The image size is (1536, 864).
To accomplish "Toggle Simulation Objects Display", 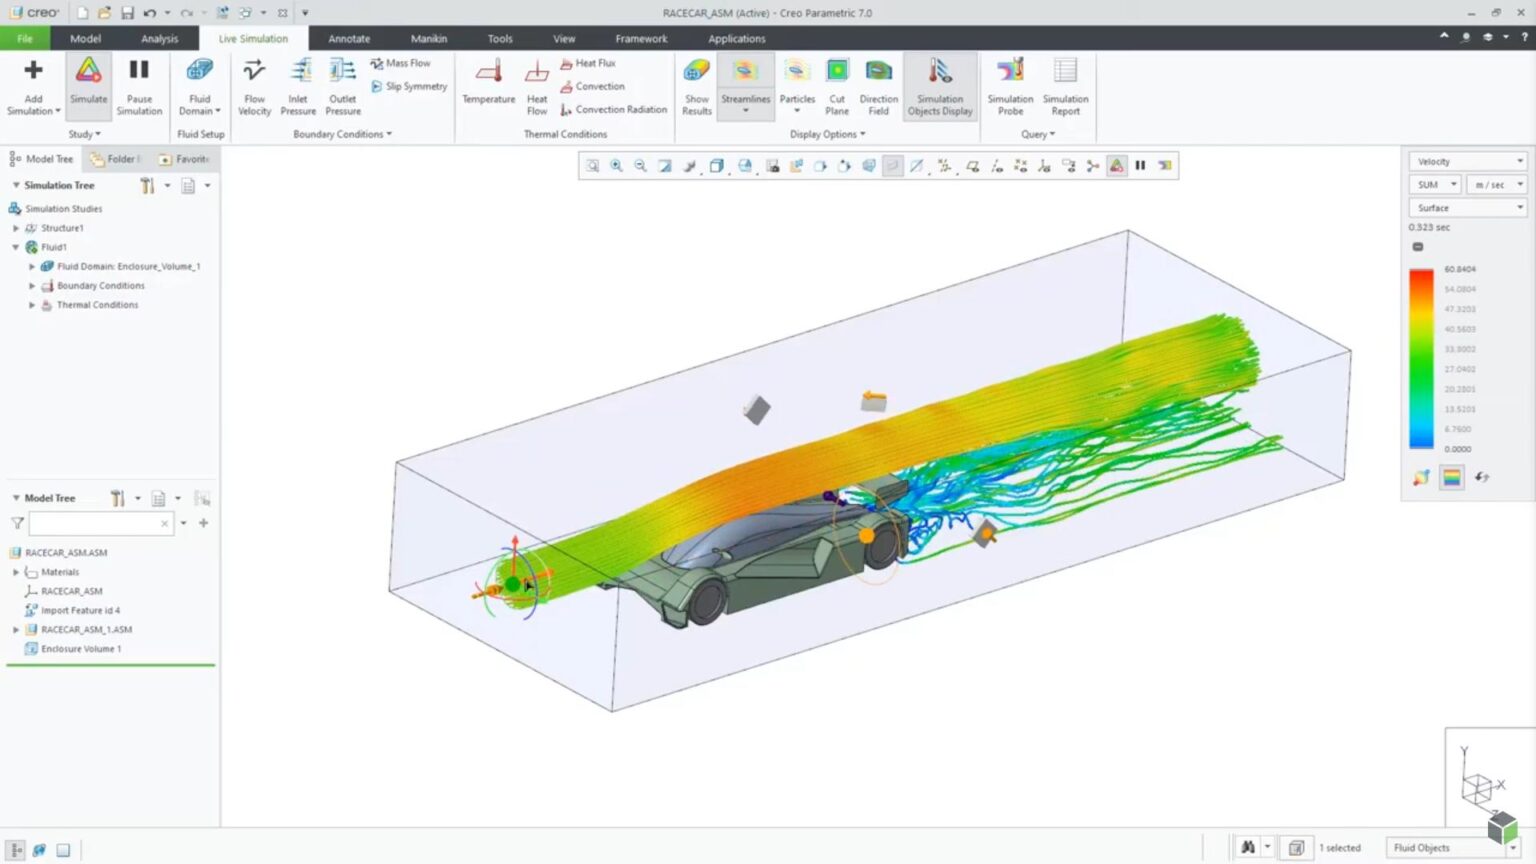I will [939, 85].
